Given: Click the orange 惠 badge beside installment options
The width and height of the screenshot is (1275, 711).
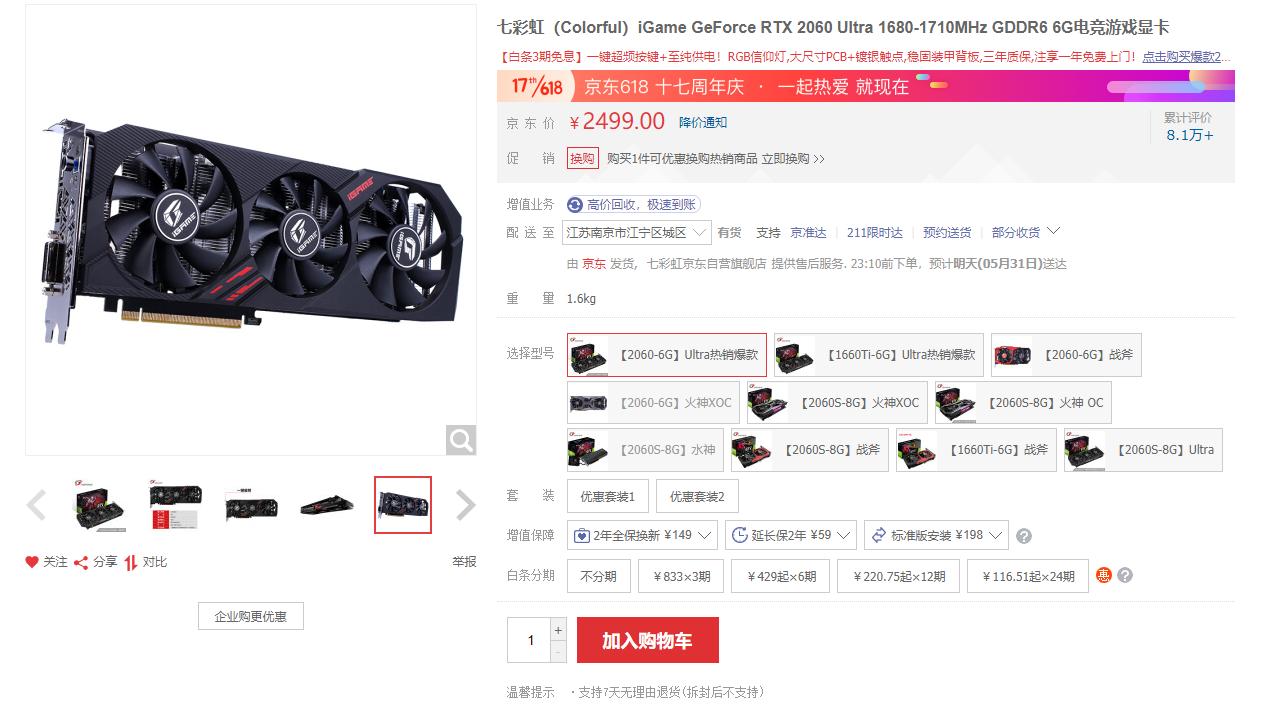Looking at the screenshot, I should pos(1104,575).
